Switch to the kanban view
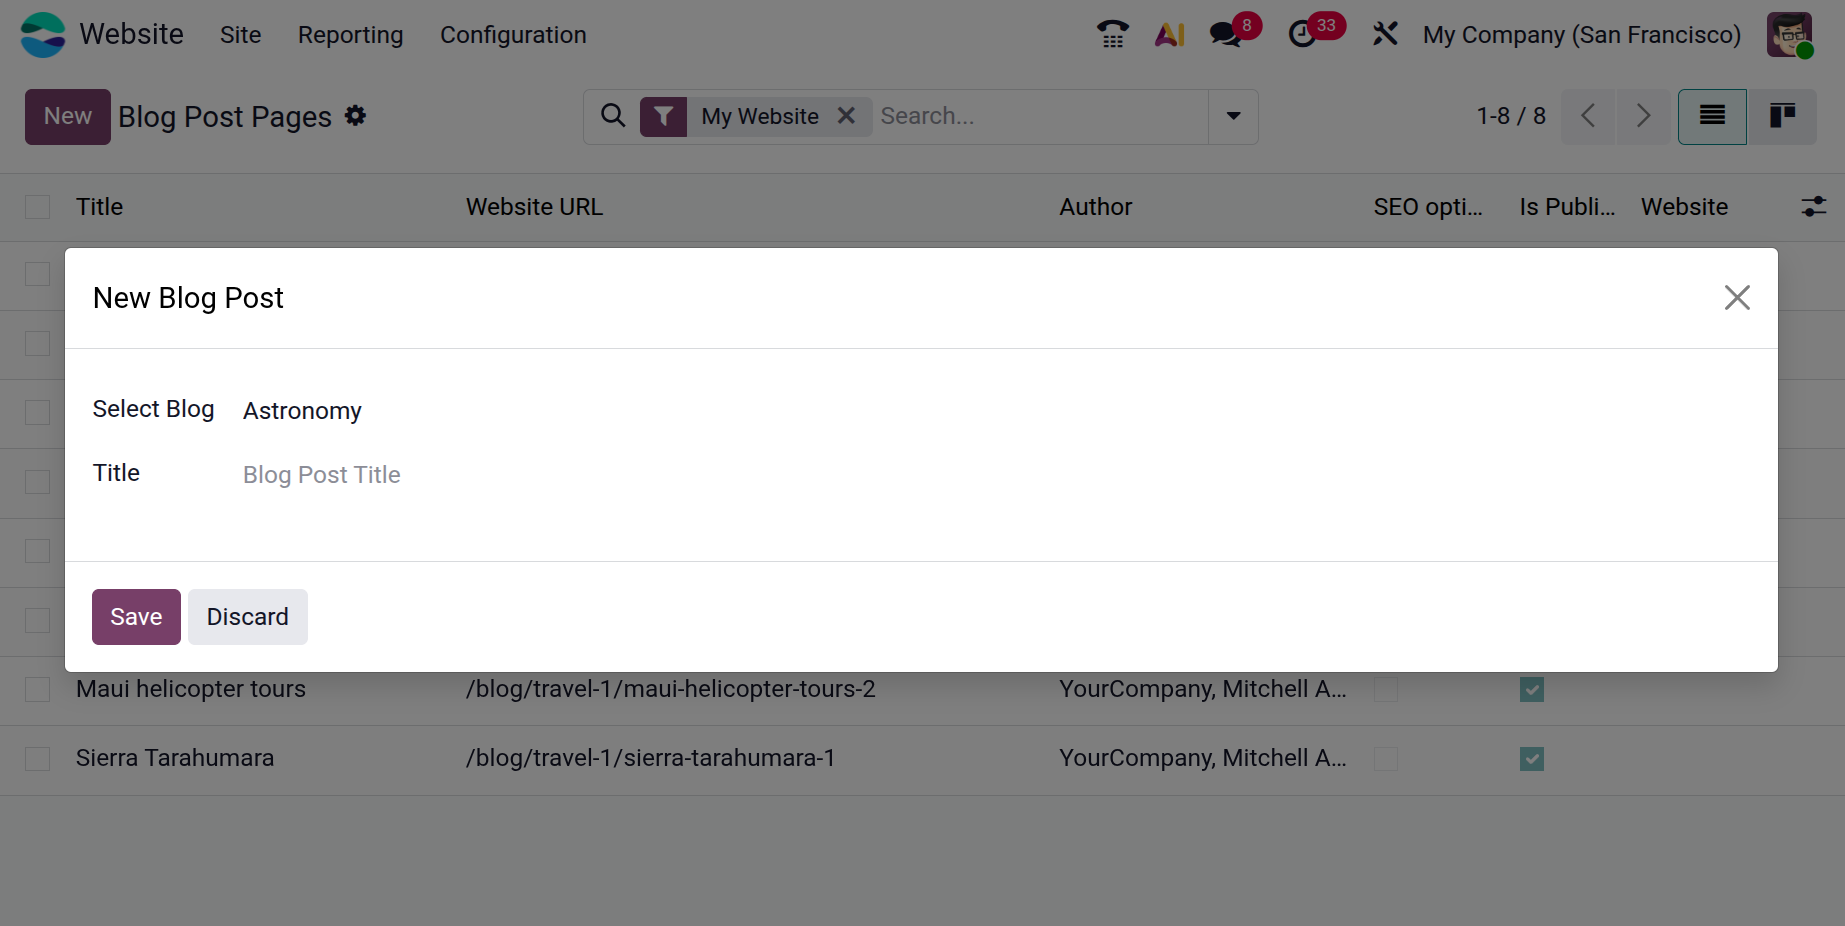The height and width of the screenshot is (926, 1845). pyautogui.click(x=1782, y=116)
